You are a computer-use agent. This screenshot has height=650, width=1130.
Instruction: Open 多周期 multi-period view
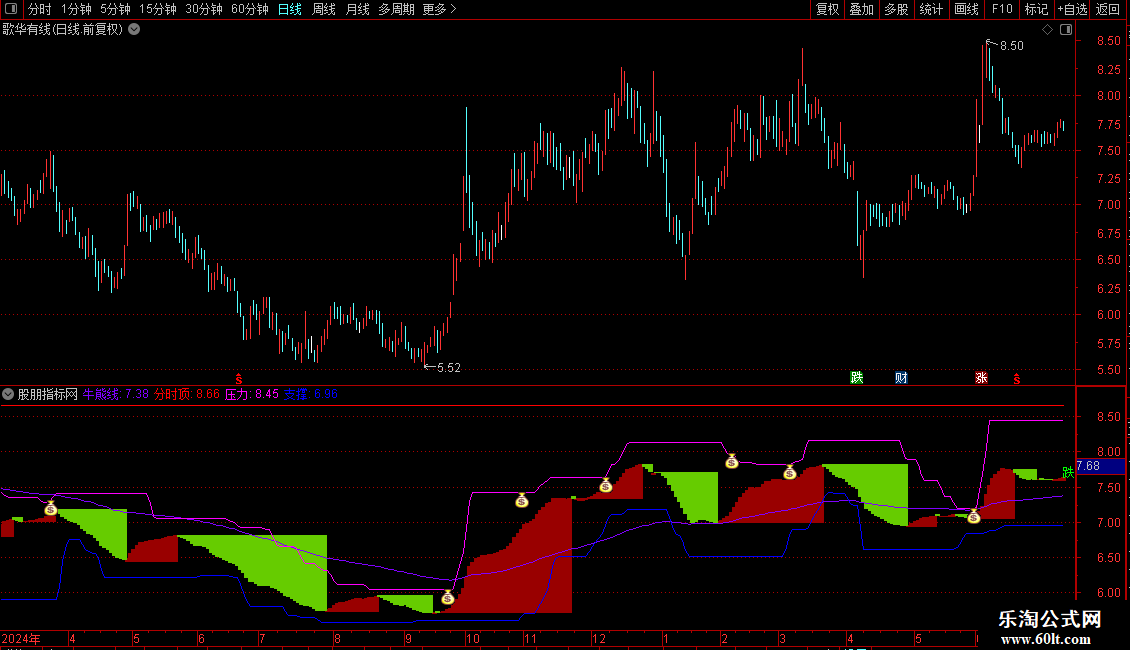tap(396, 9)
